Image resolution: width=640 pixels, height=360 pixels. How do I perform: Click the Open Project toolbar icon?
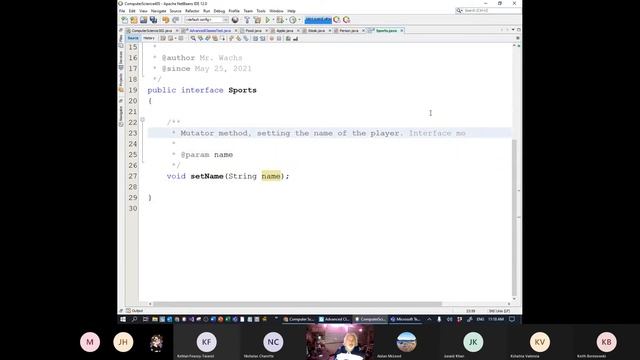[x=143, y=20]
